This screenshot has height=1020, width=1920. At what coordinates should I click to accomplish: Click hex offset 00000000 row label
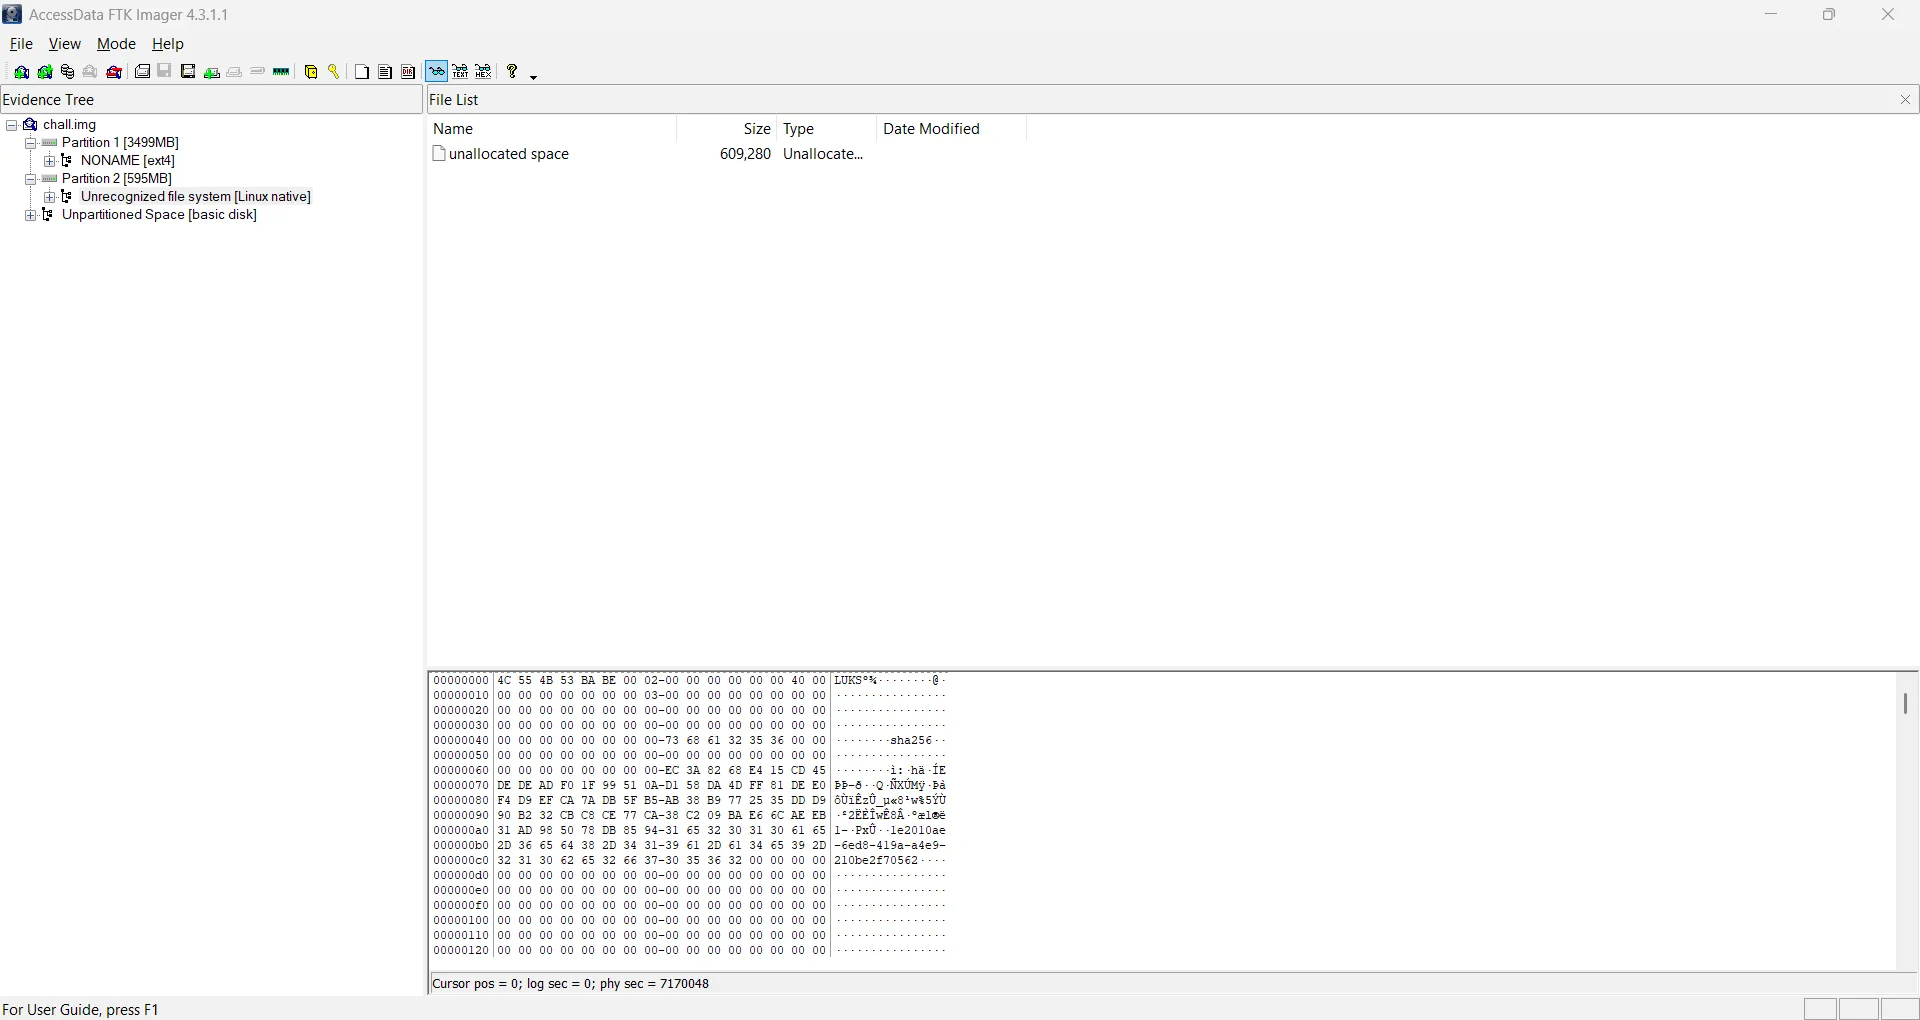[x=461, y=681]
